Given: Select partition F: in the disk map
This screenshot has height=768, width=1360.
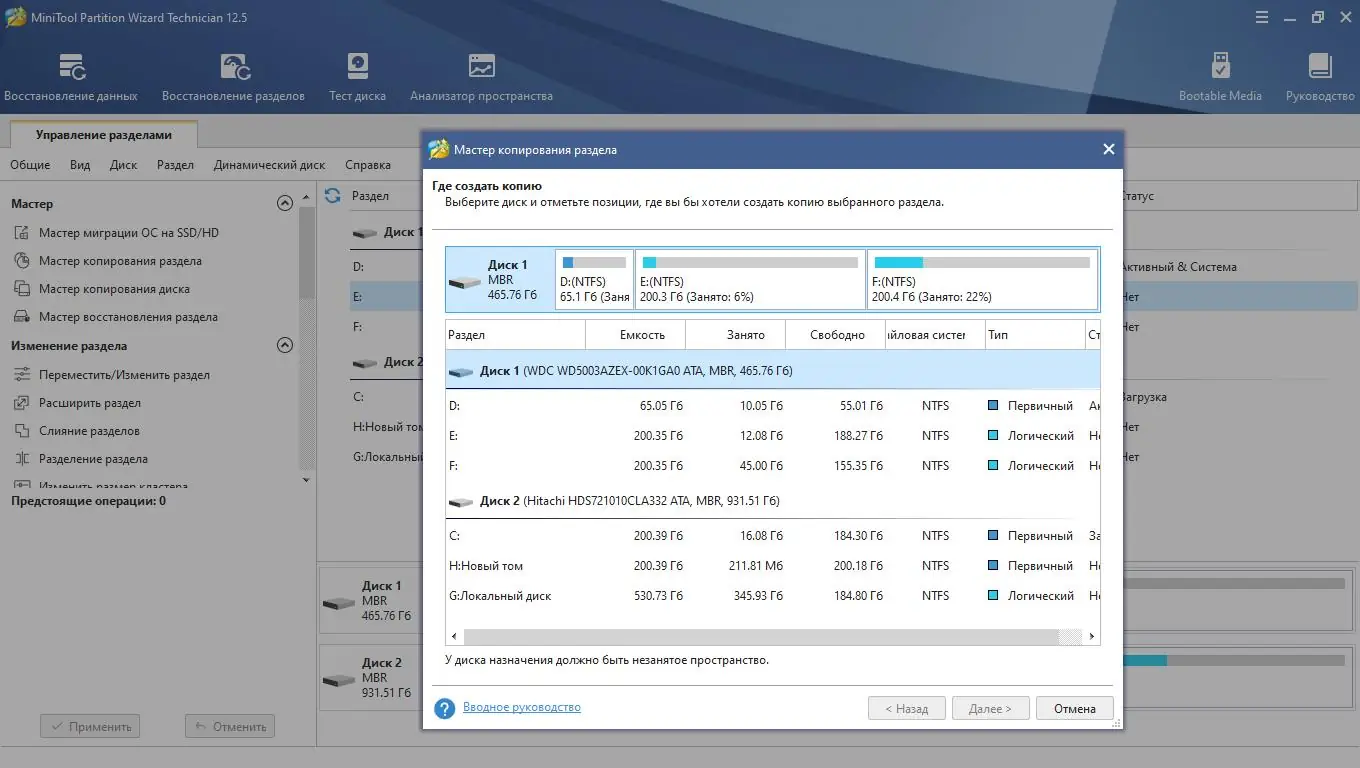Looking at the screenshot, I should [x=982, y=279].
